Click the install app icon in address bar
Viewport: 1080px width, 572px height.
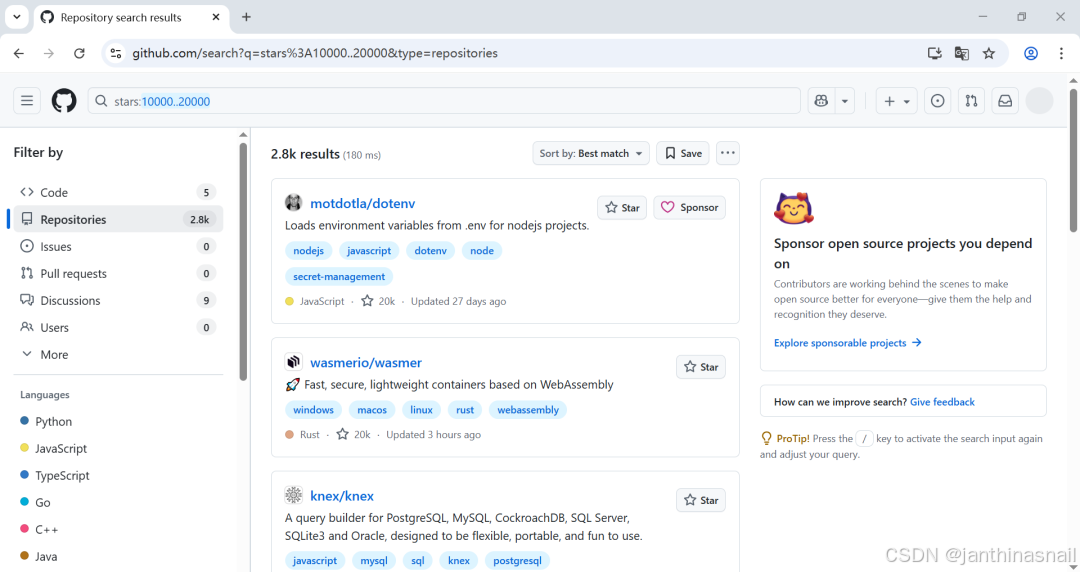pyautogui.click(x=935, y=53)
